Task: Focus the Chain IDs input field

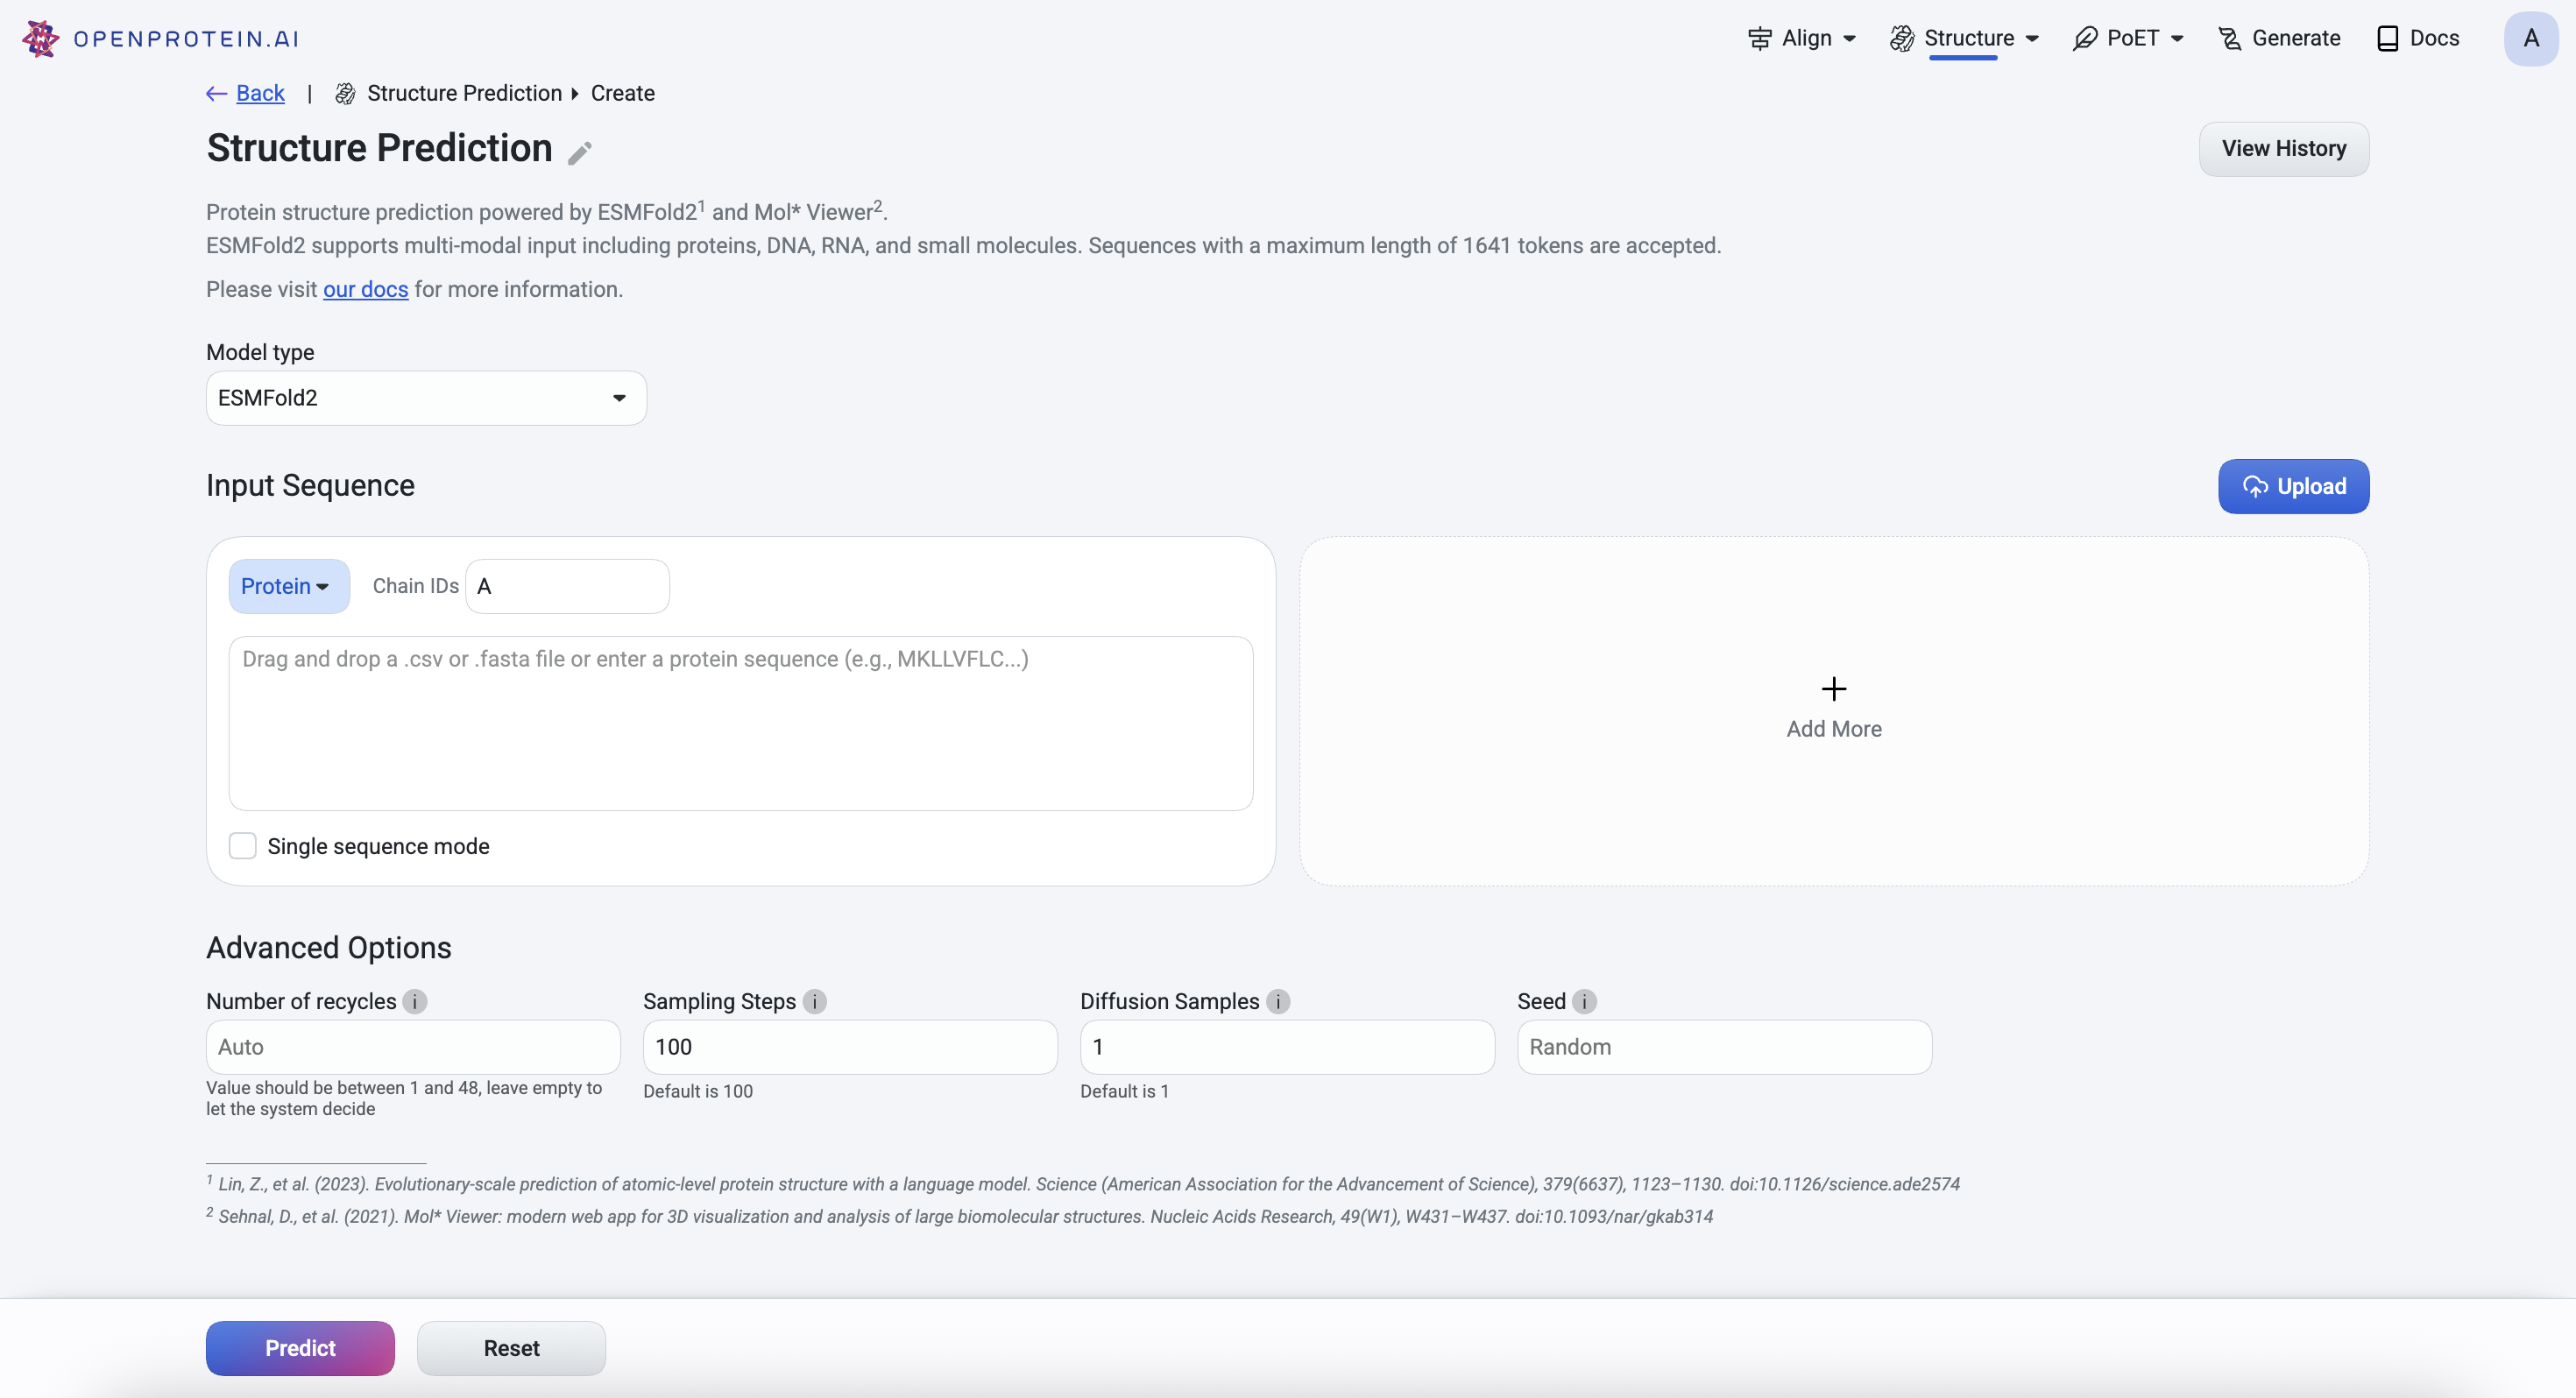Action: click(568, 587)
